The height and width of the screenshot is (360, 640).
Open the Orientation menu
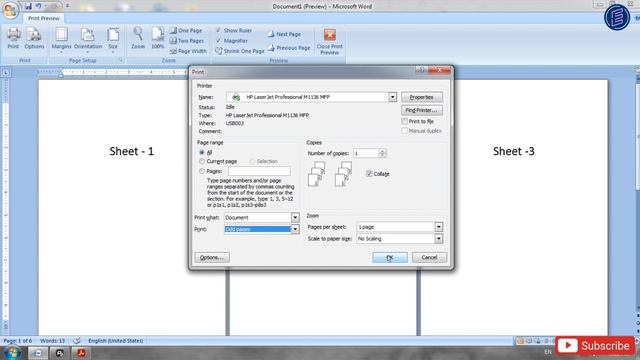click(x=88, y=40)
